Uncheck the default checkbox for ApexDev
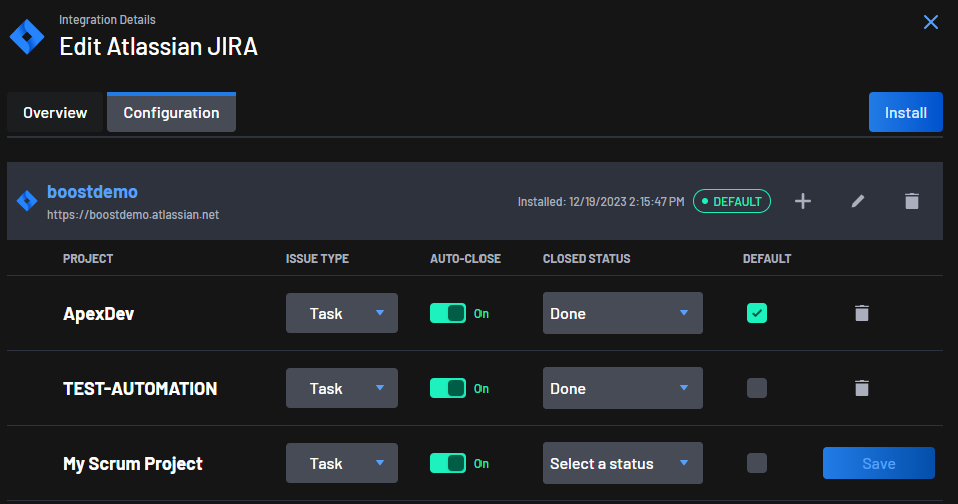The image size is (958, 504). click(x=756, y=313)
